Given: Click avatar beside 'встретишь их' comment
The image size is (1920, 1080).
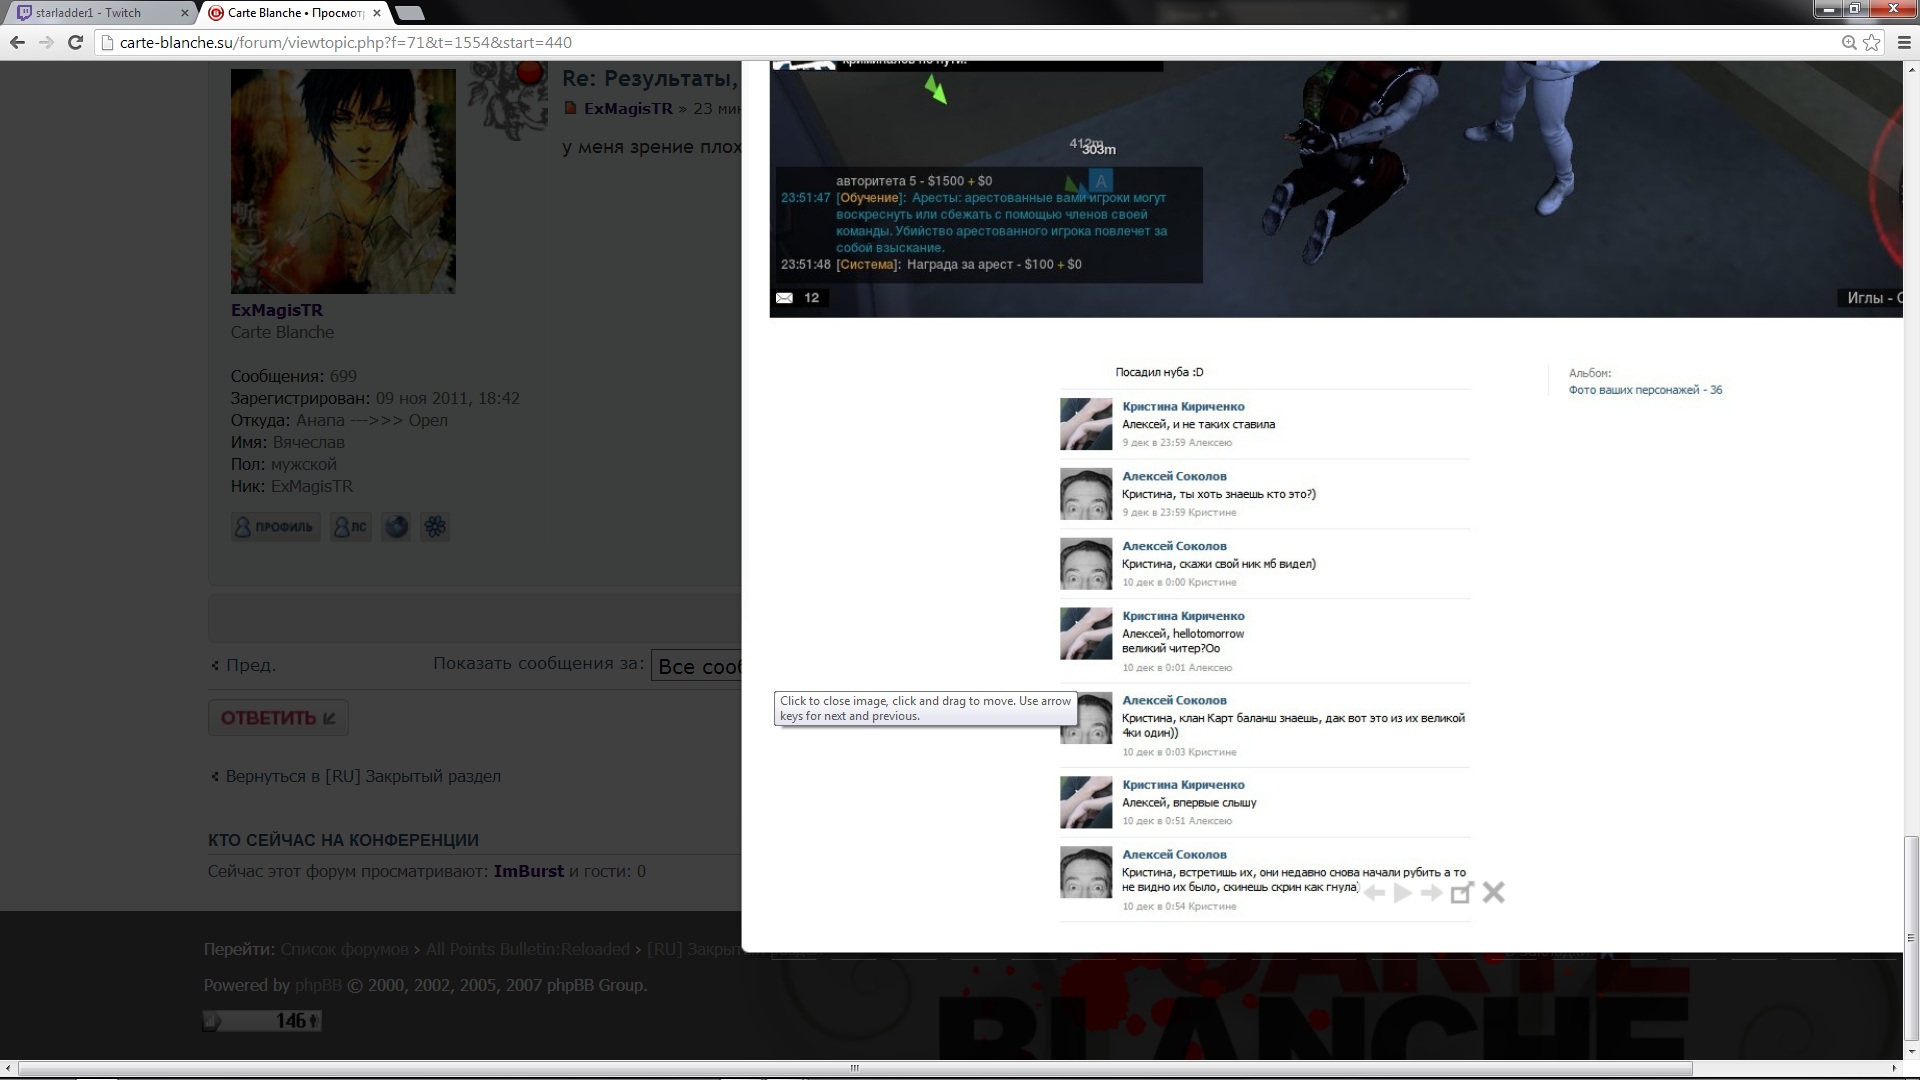Looking at the screenshot, I should [1086, 872].
